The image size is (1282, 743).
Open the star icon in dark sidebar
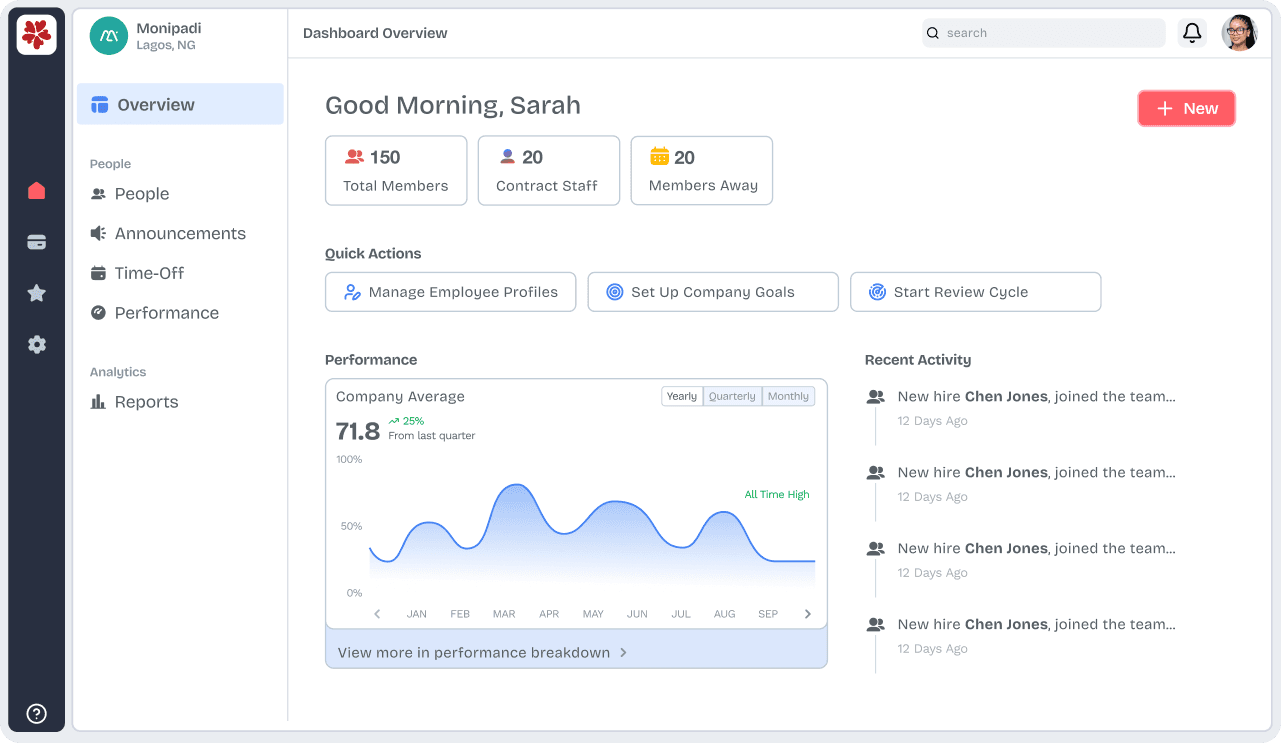37,293
